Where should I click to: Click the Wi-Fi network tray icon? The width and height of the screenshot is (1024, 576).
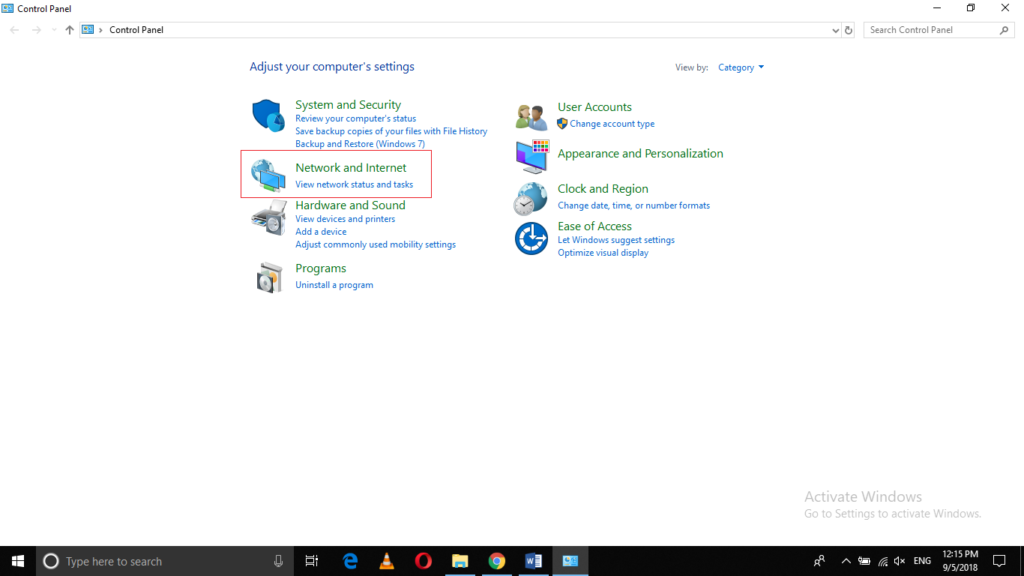(882, 561)
